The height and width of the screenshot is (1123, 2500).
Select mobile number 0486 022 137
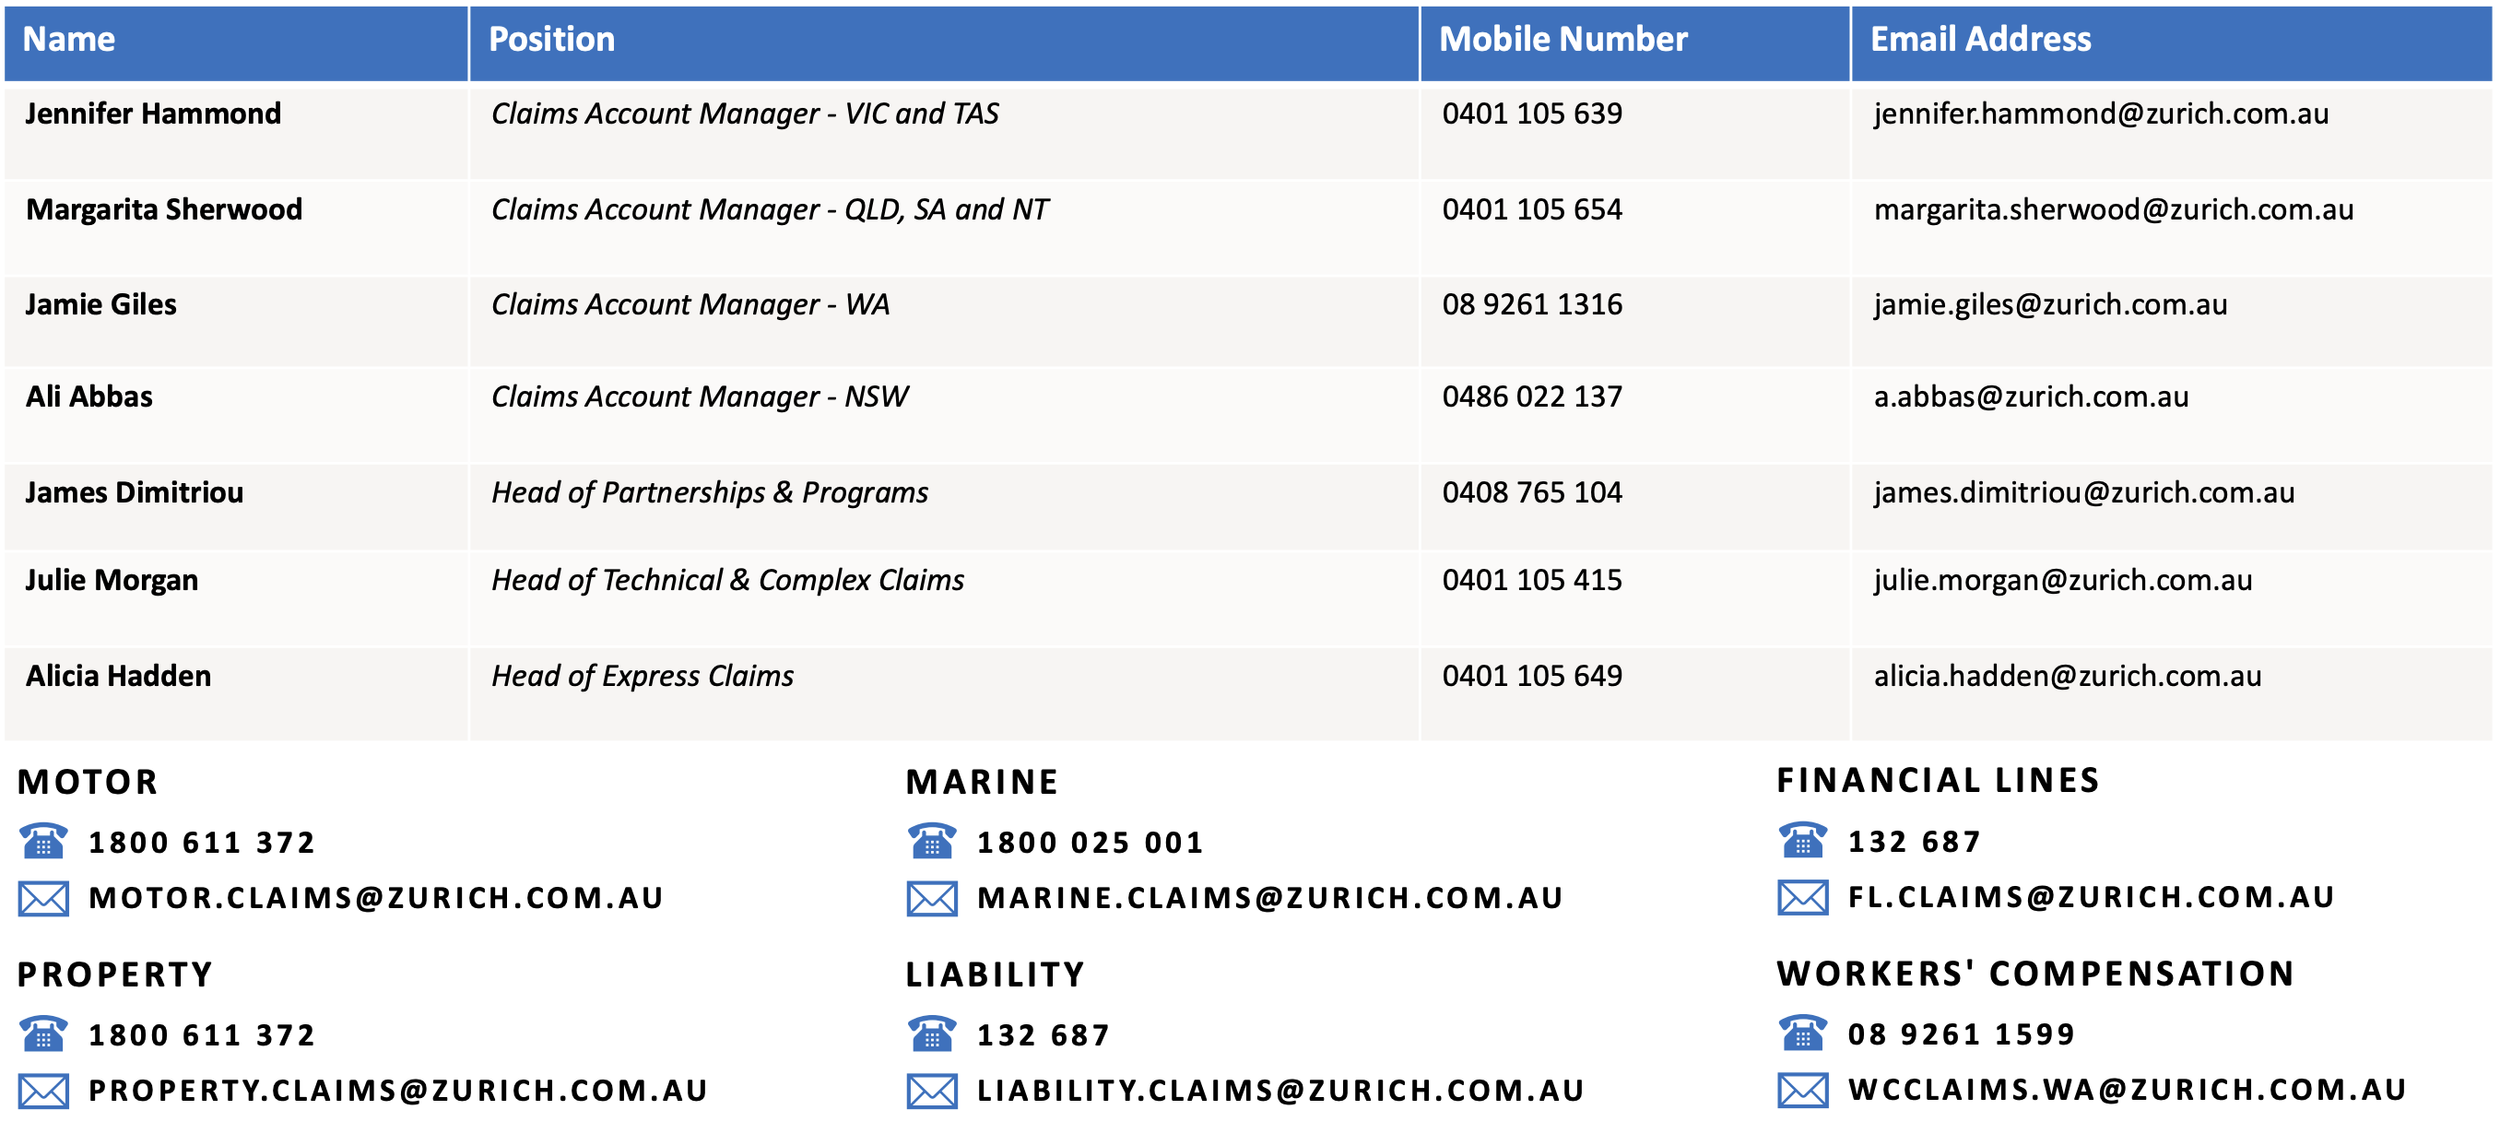coord(1532,397)
